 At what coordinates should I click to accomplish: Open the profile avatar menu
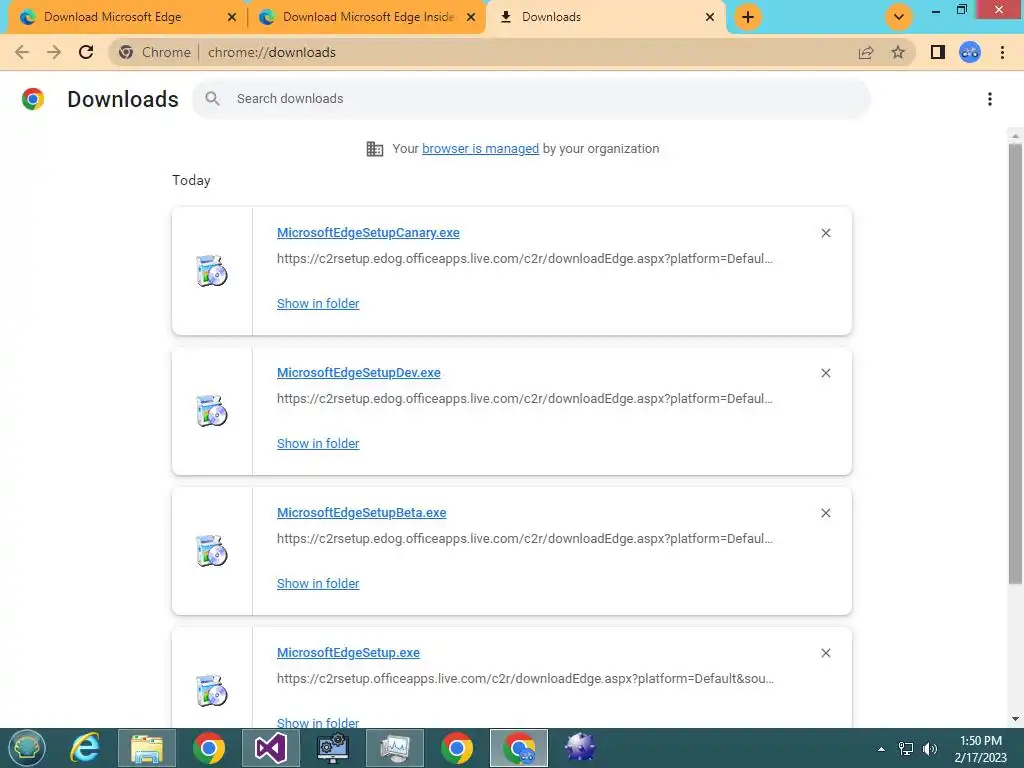coord(970,52)
